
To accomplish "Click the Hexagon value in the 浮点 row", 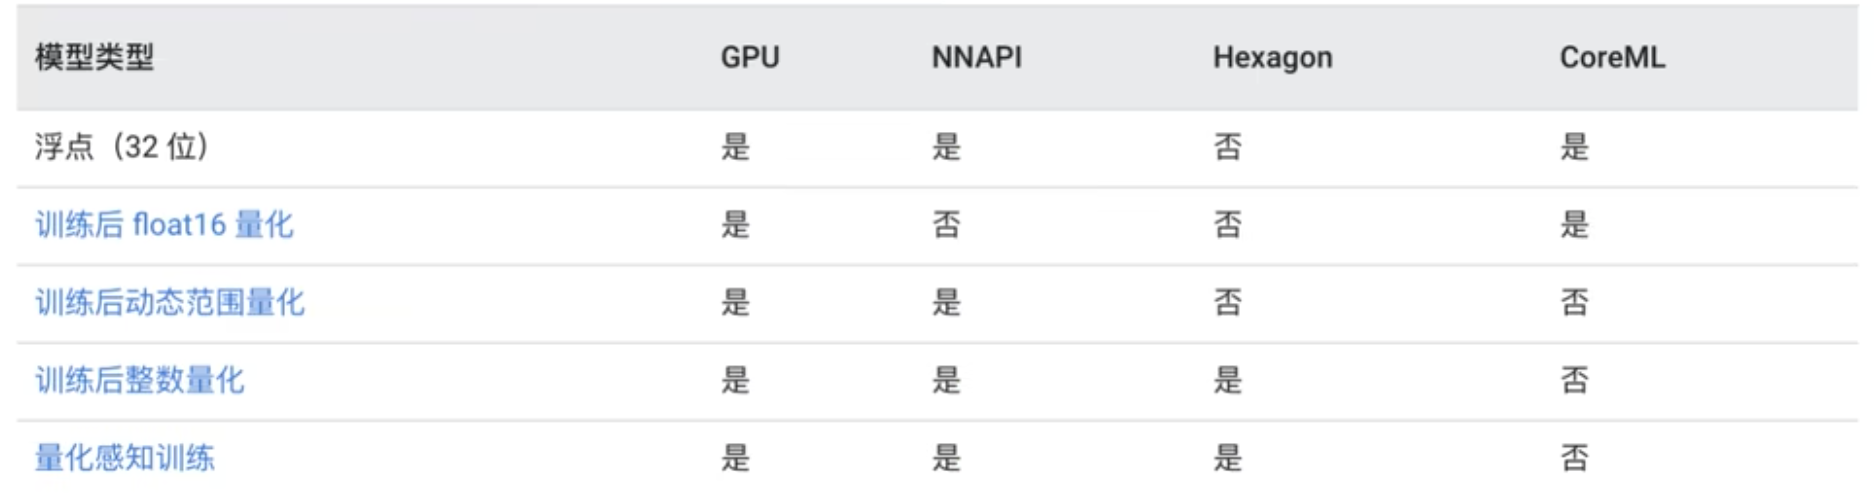I will coord(1228,147).
